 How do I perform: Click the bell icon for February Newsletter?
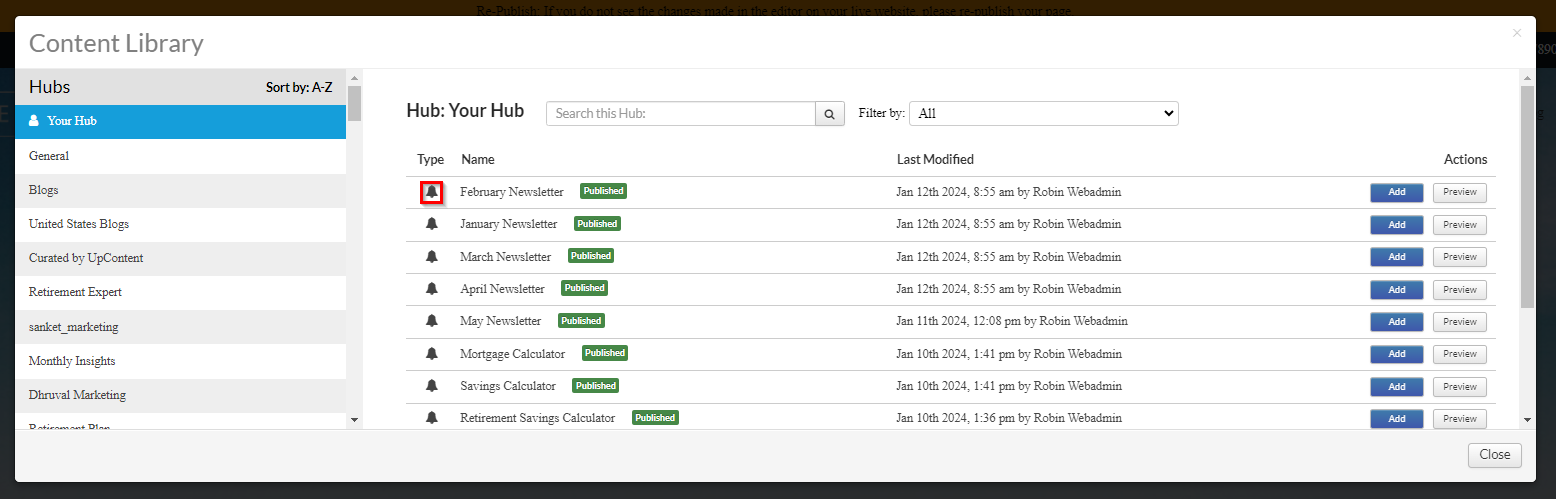tap(432, 191)
